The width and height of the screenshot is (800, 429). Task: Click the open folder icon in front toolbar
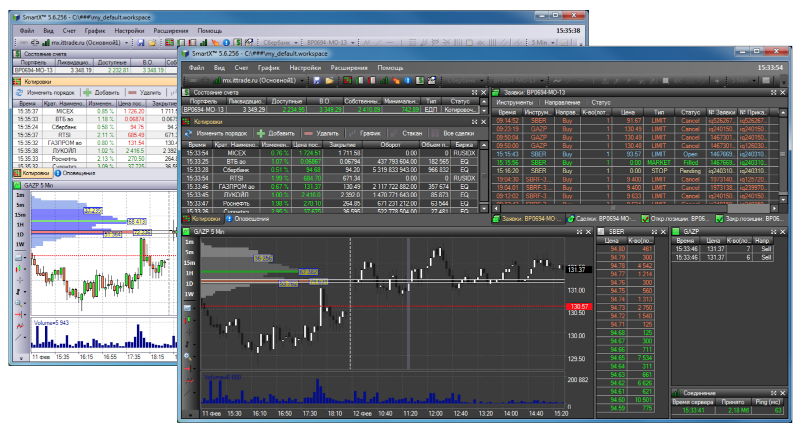pos(329,81)
